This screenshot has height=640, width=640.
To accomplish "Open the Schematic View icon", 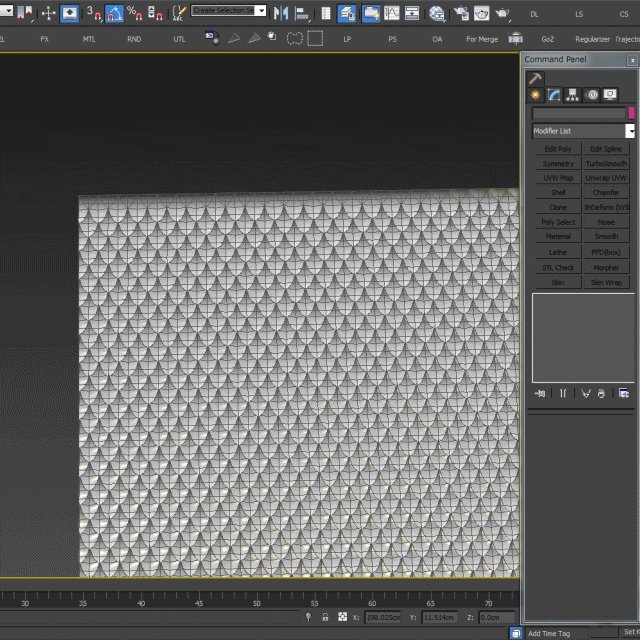I will pyautogui.click(x=412, y=13).
